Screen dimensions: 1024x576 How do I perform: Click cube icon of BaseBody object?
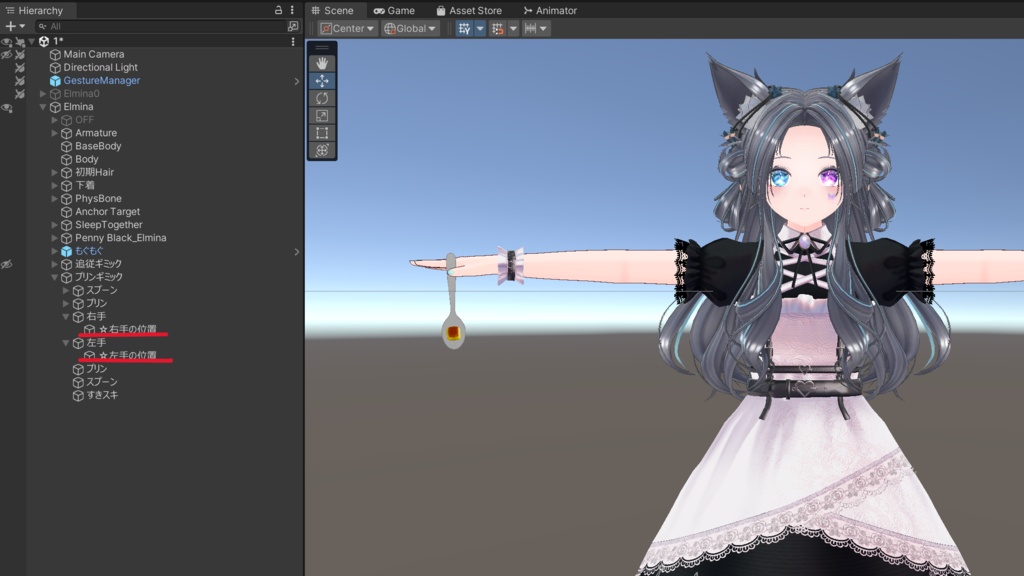[x=67, y=146]
